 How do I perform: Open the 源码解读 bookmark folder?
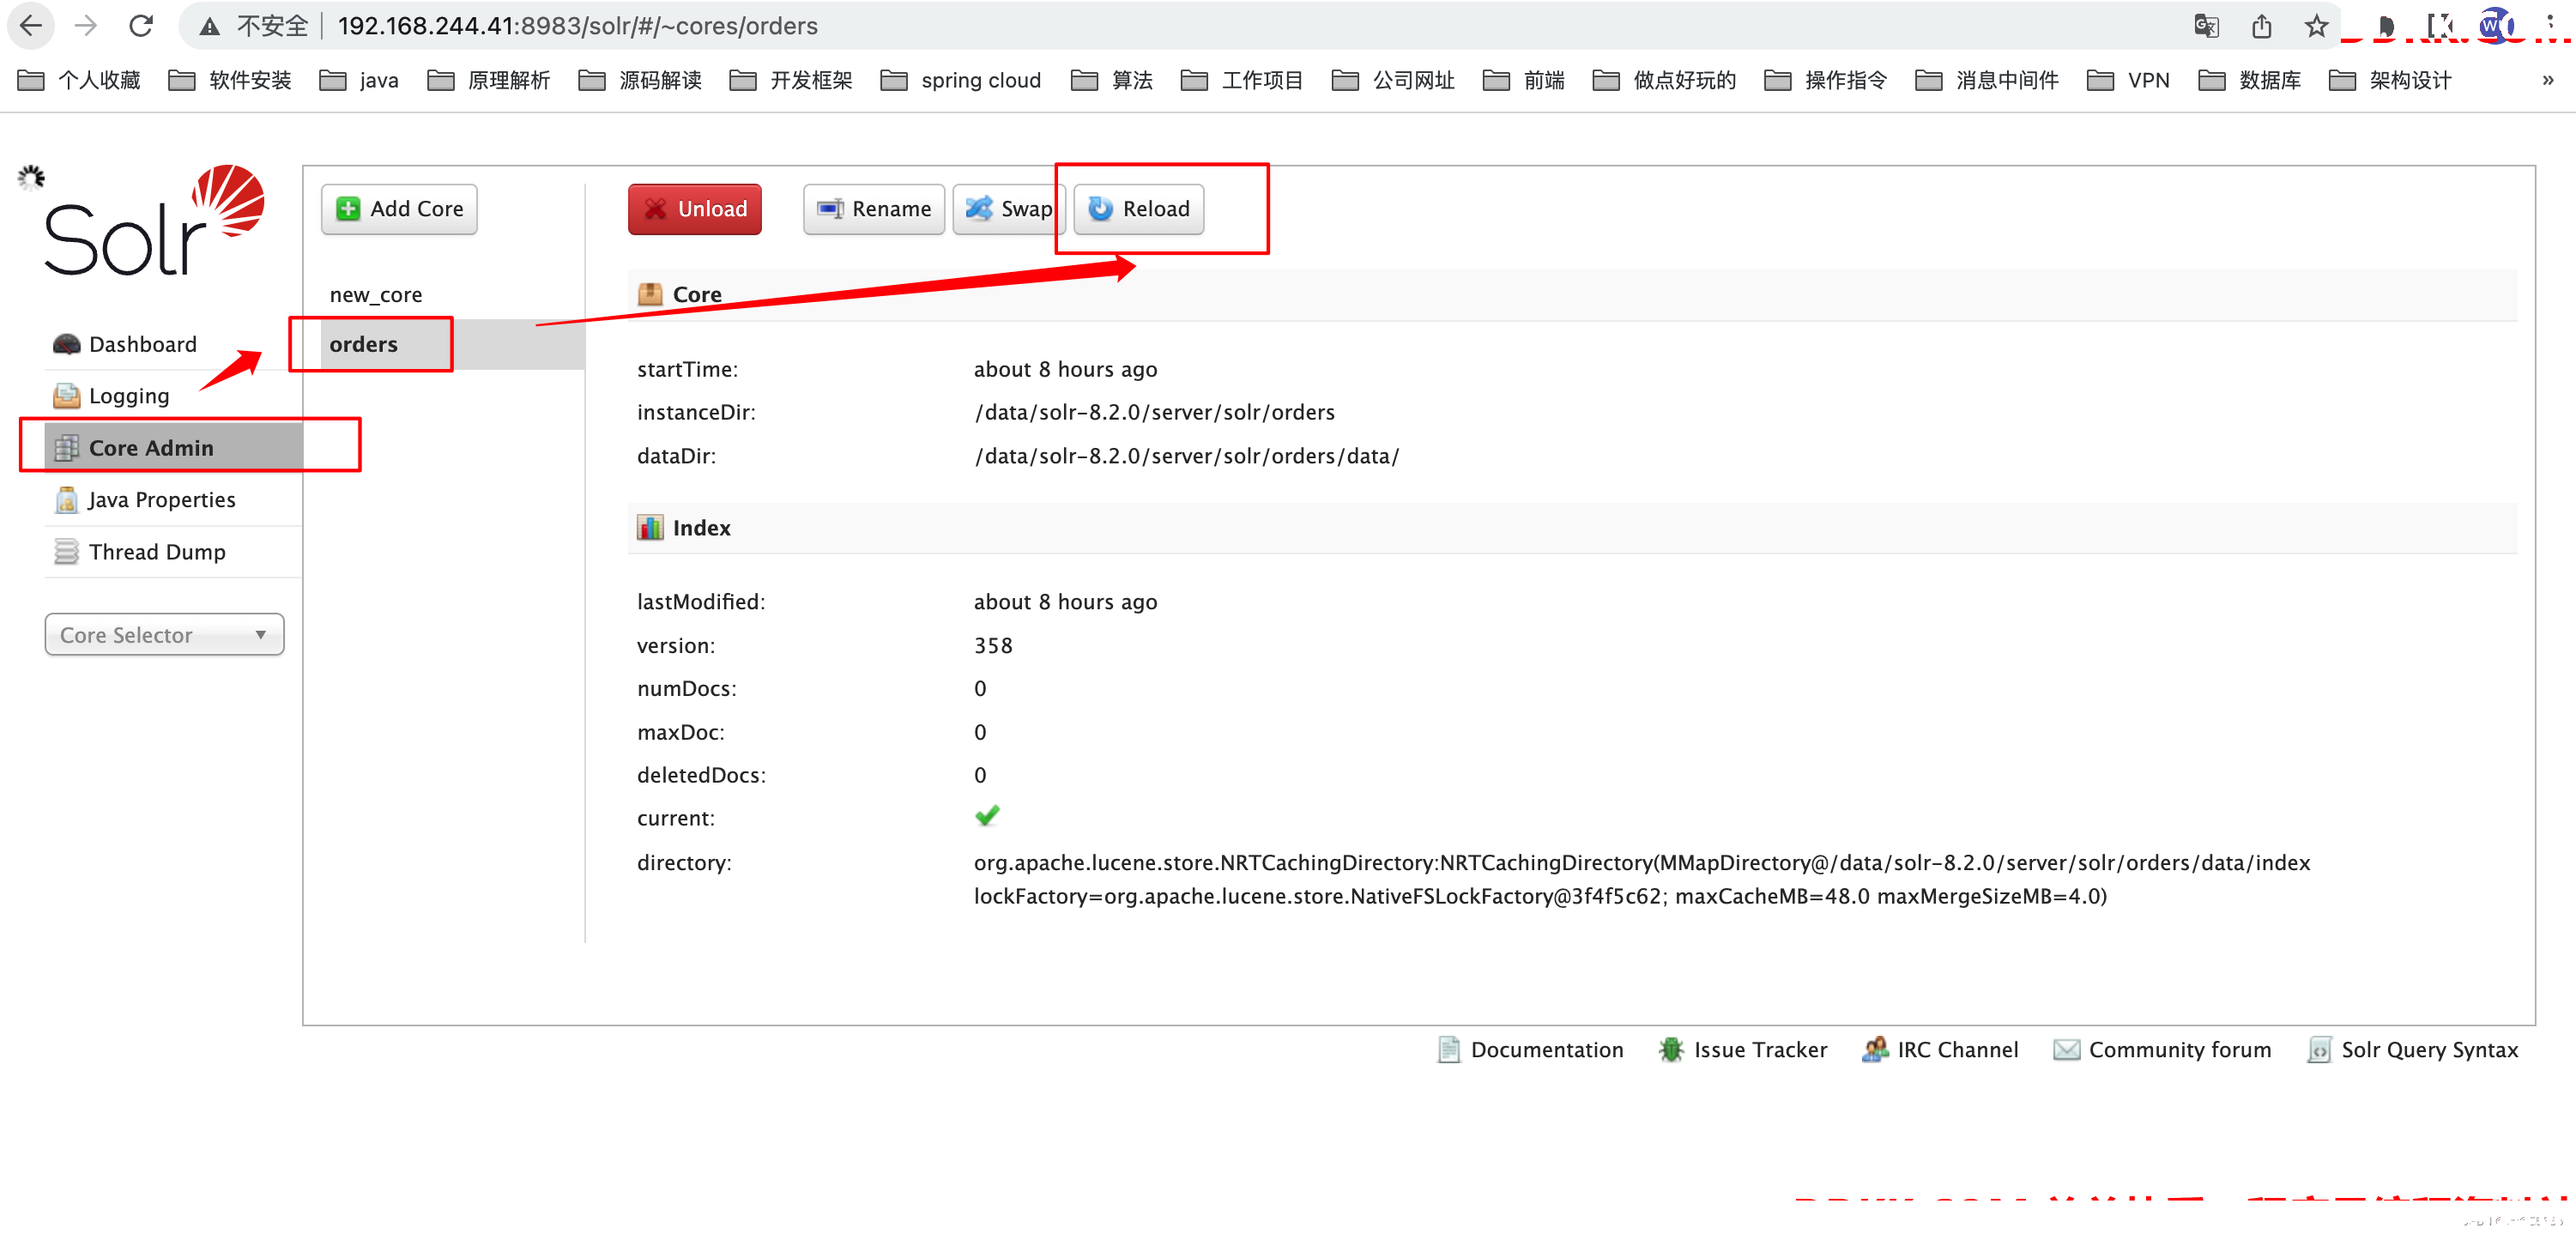[x=640, y=80]
